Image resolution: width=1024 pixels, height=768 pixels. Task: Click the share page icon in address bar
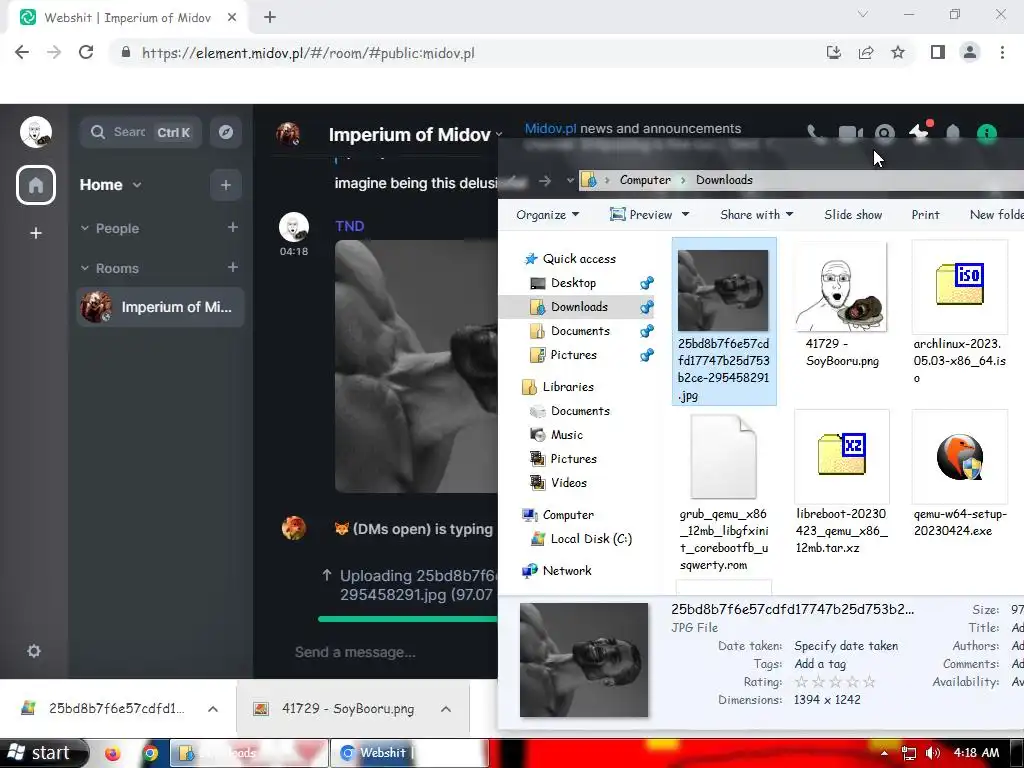[x=866, y=52]
